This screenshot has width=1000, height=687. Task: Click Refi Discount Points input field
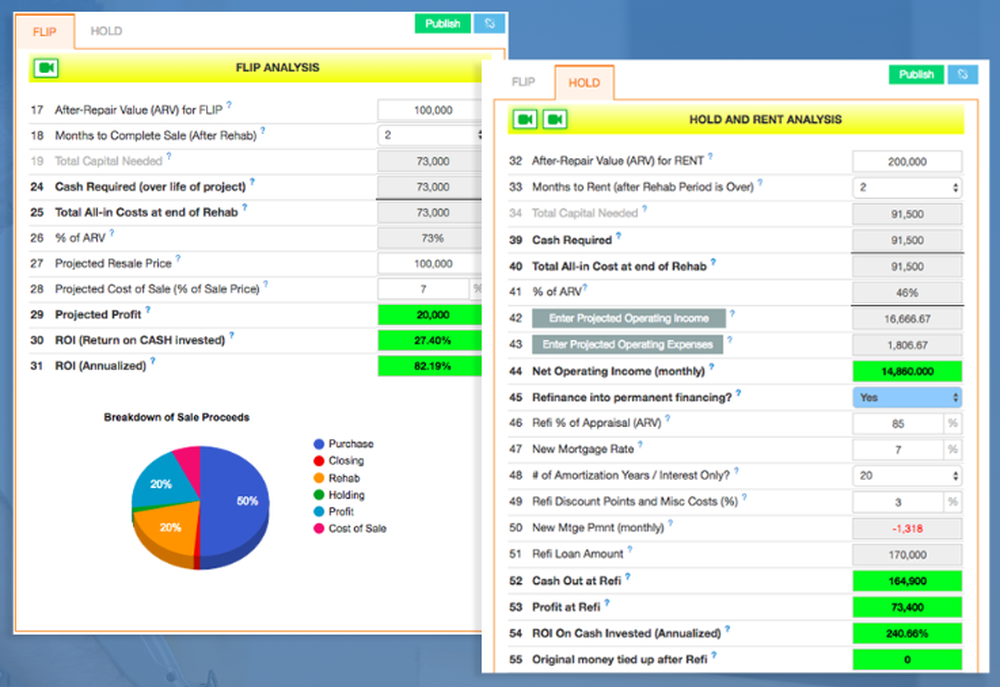(898, 502)
